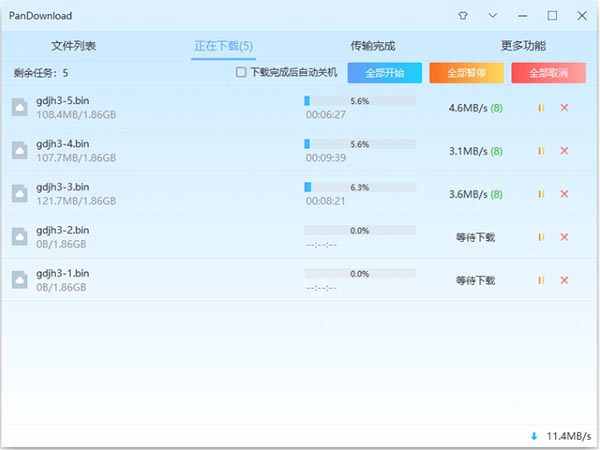Pause the gdjh3-5.bin download
The image size is (600, 450).
click(x=541, y=108)
